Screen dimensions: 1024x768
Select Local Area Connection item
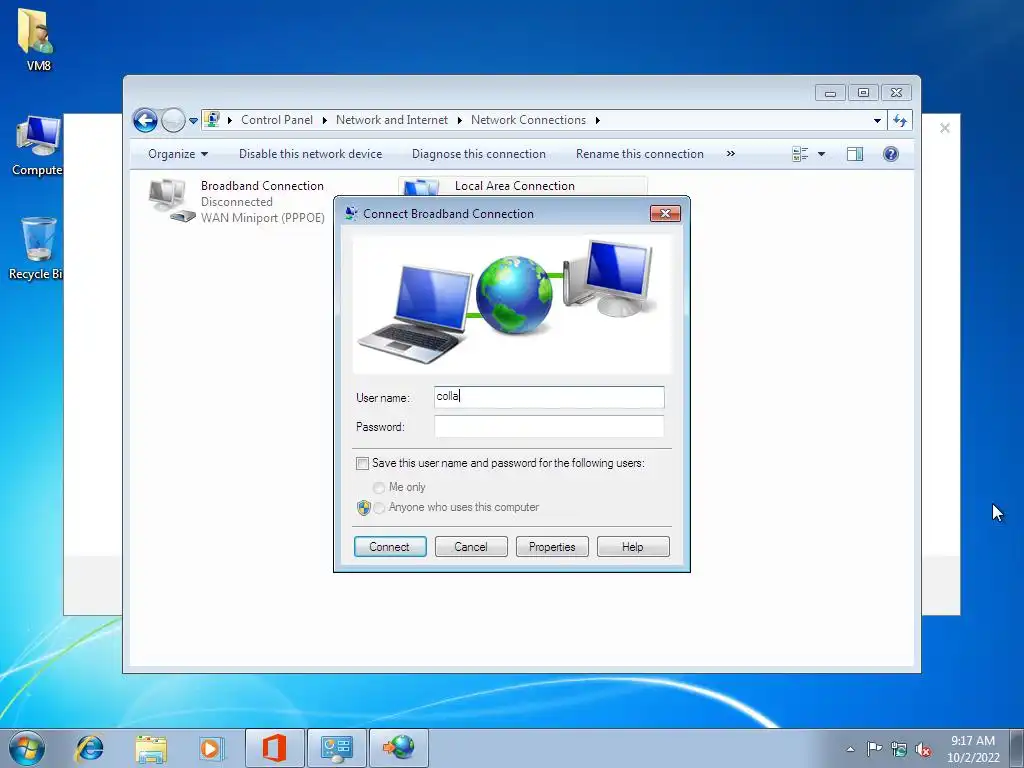pyautogui.click(x=522, y=186)
